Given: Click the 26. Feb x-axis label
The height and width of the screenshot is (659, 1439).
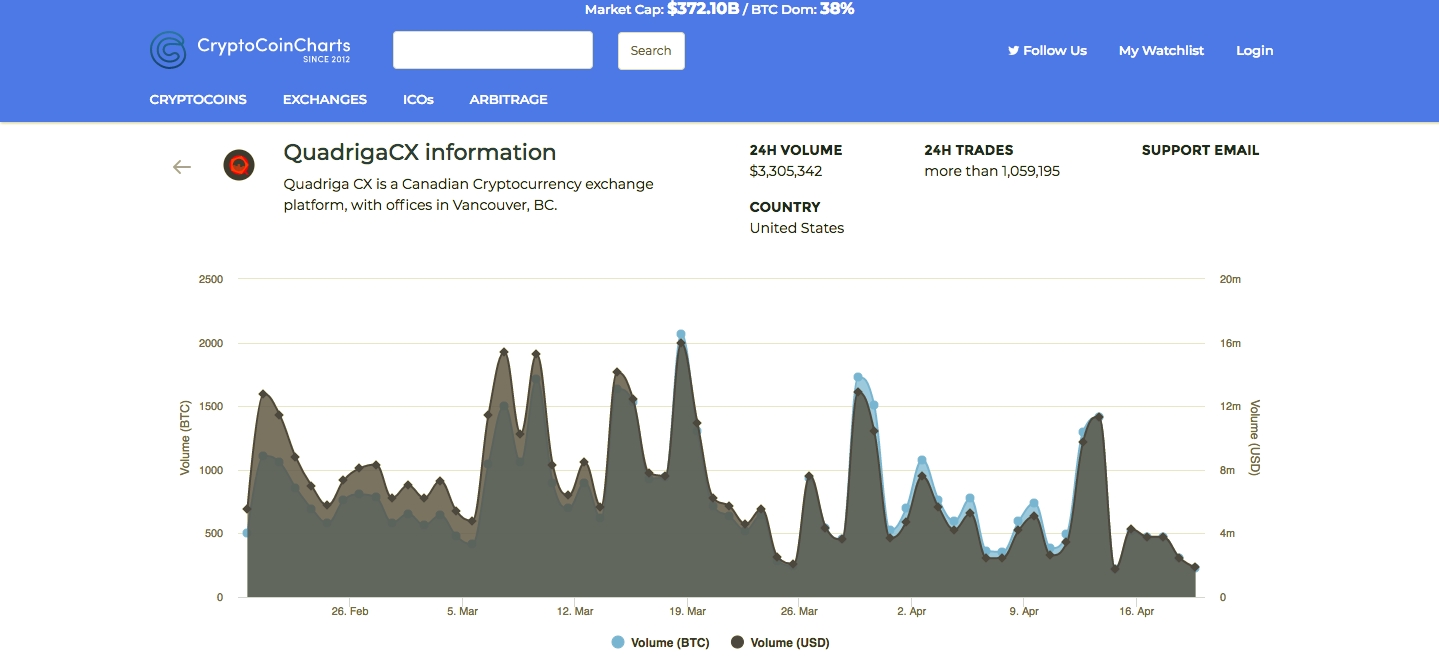Looking at the screenshot, I should pyautogui.click(x=351, y=611).
